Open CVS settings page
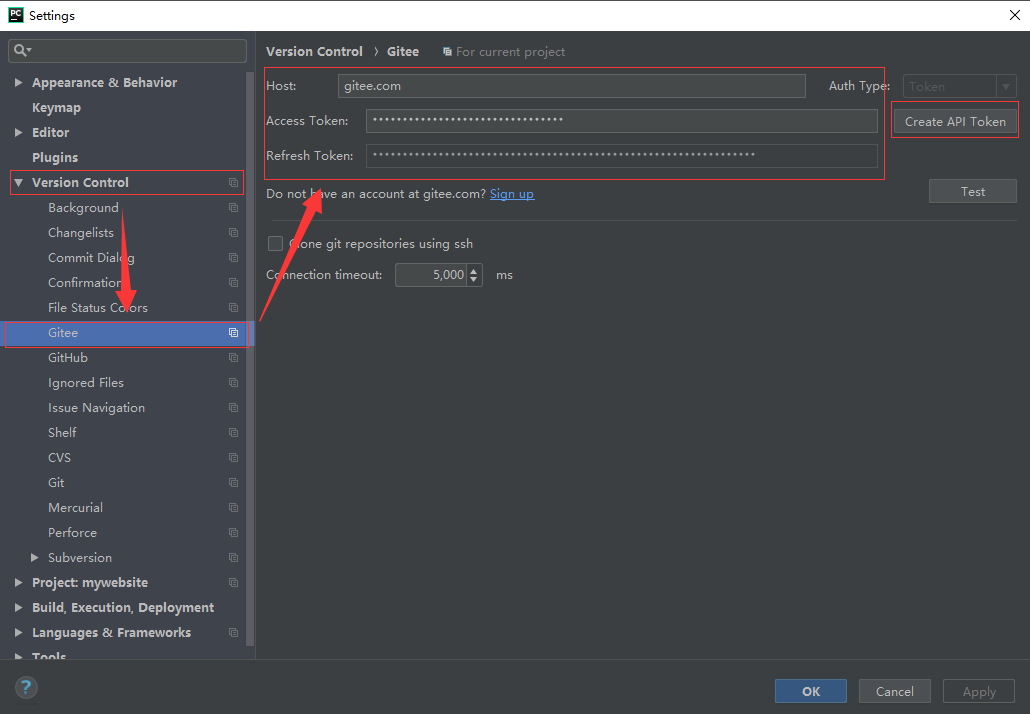 [59, 457]
